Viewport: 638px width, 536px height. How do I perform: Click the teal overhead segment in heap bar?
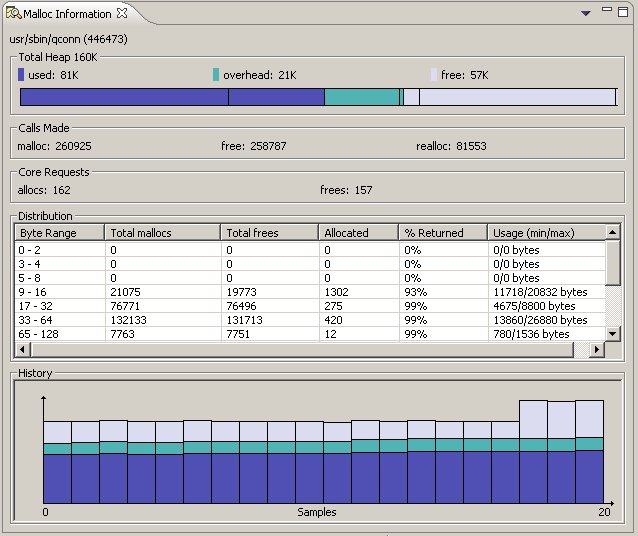[361, 97]
